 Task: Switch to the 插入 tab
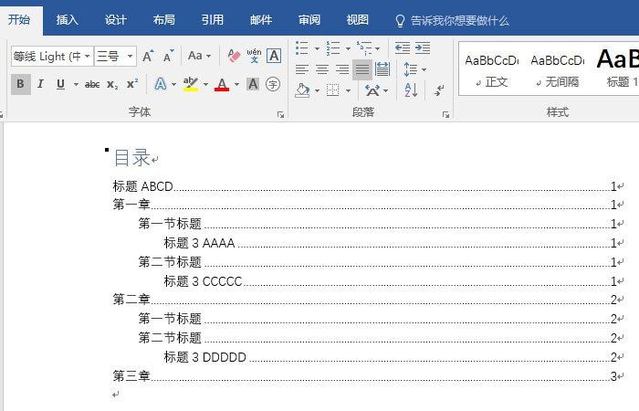pyautogui.click(x=67, y=20)
